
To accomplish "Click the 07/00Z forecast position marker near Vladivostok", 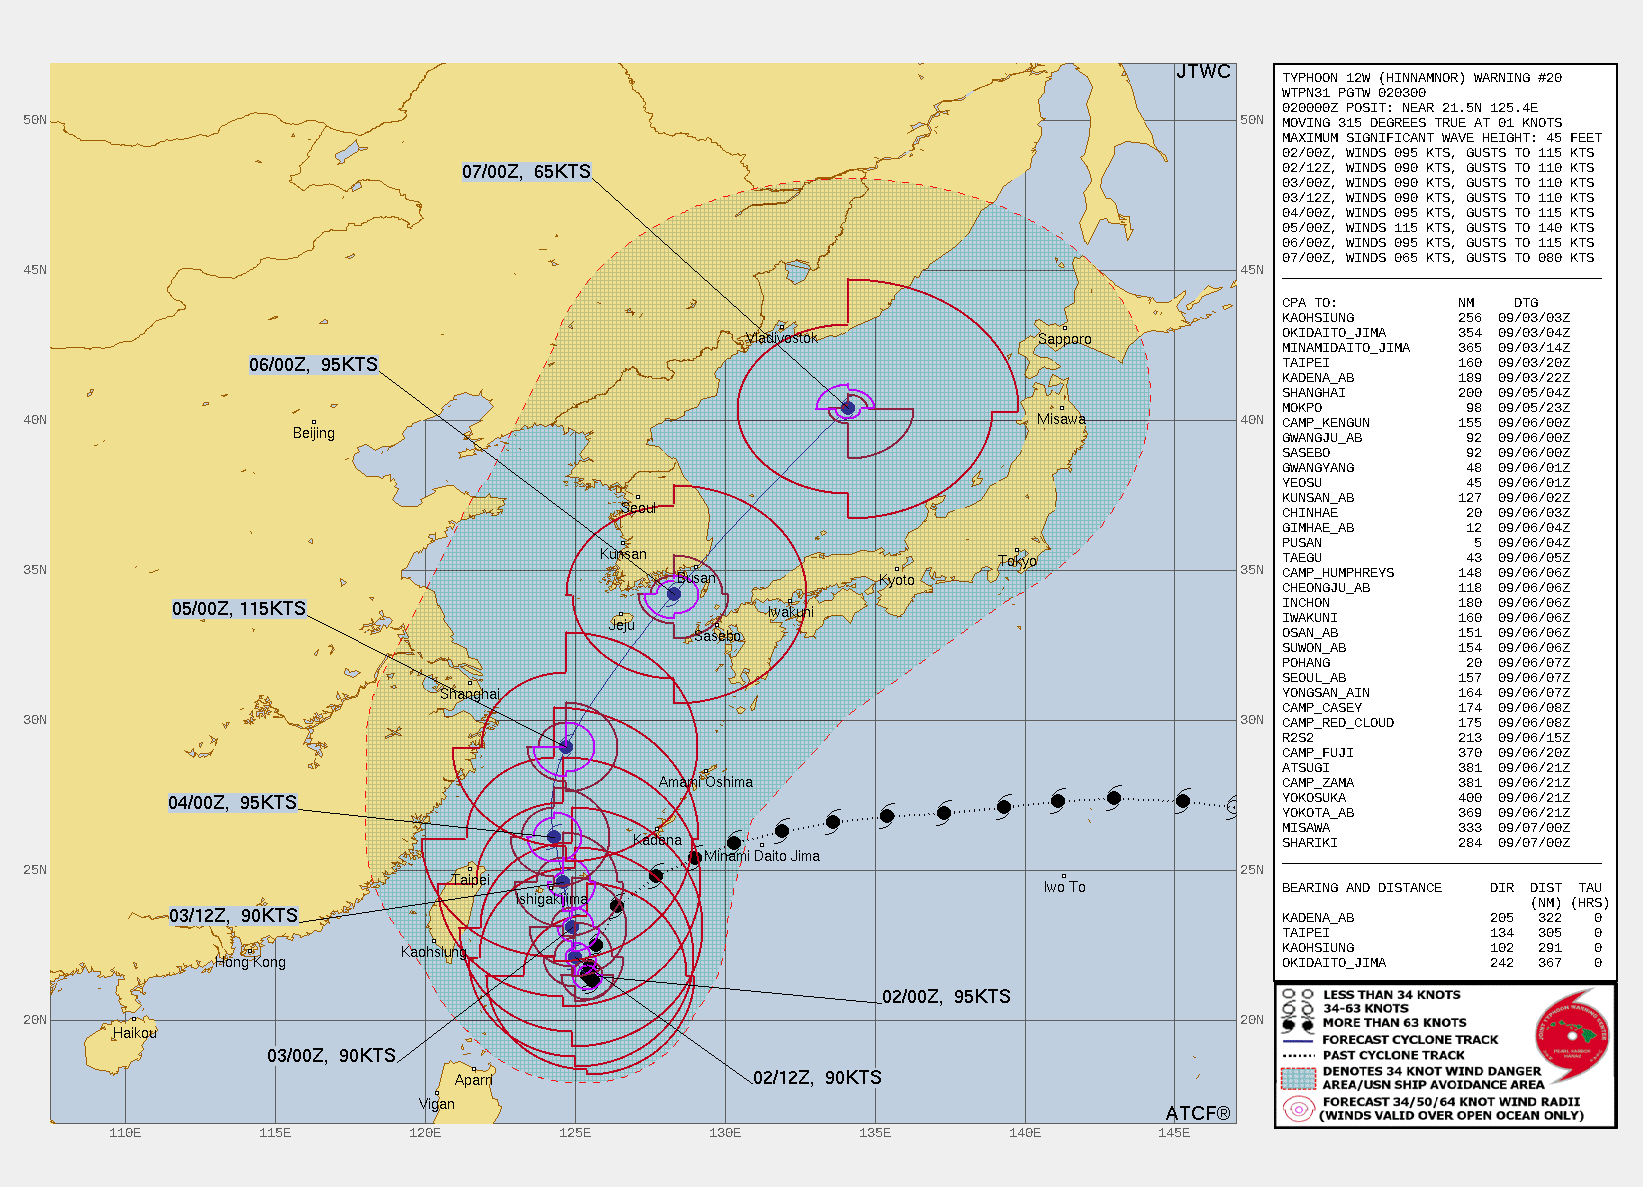I will pos(848,408).
